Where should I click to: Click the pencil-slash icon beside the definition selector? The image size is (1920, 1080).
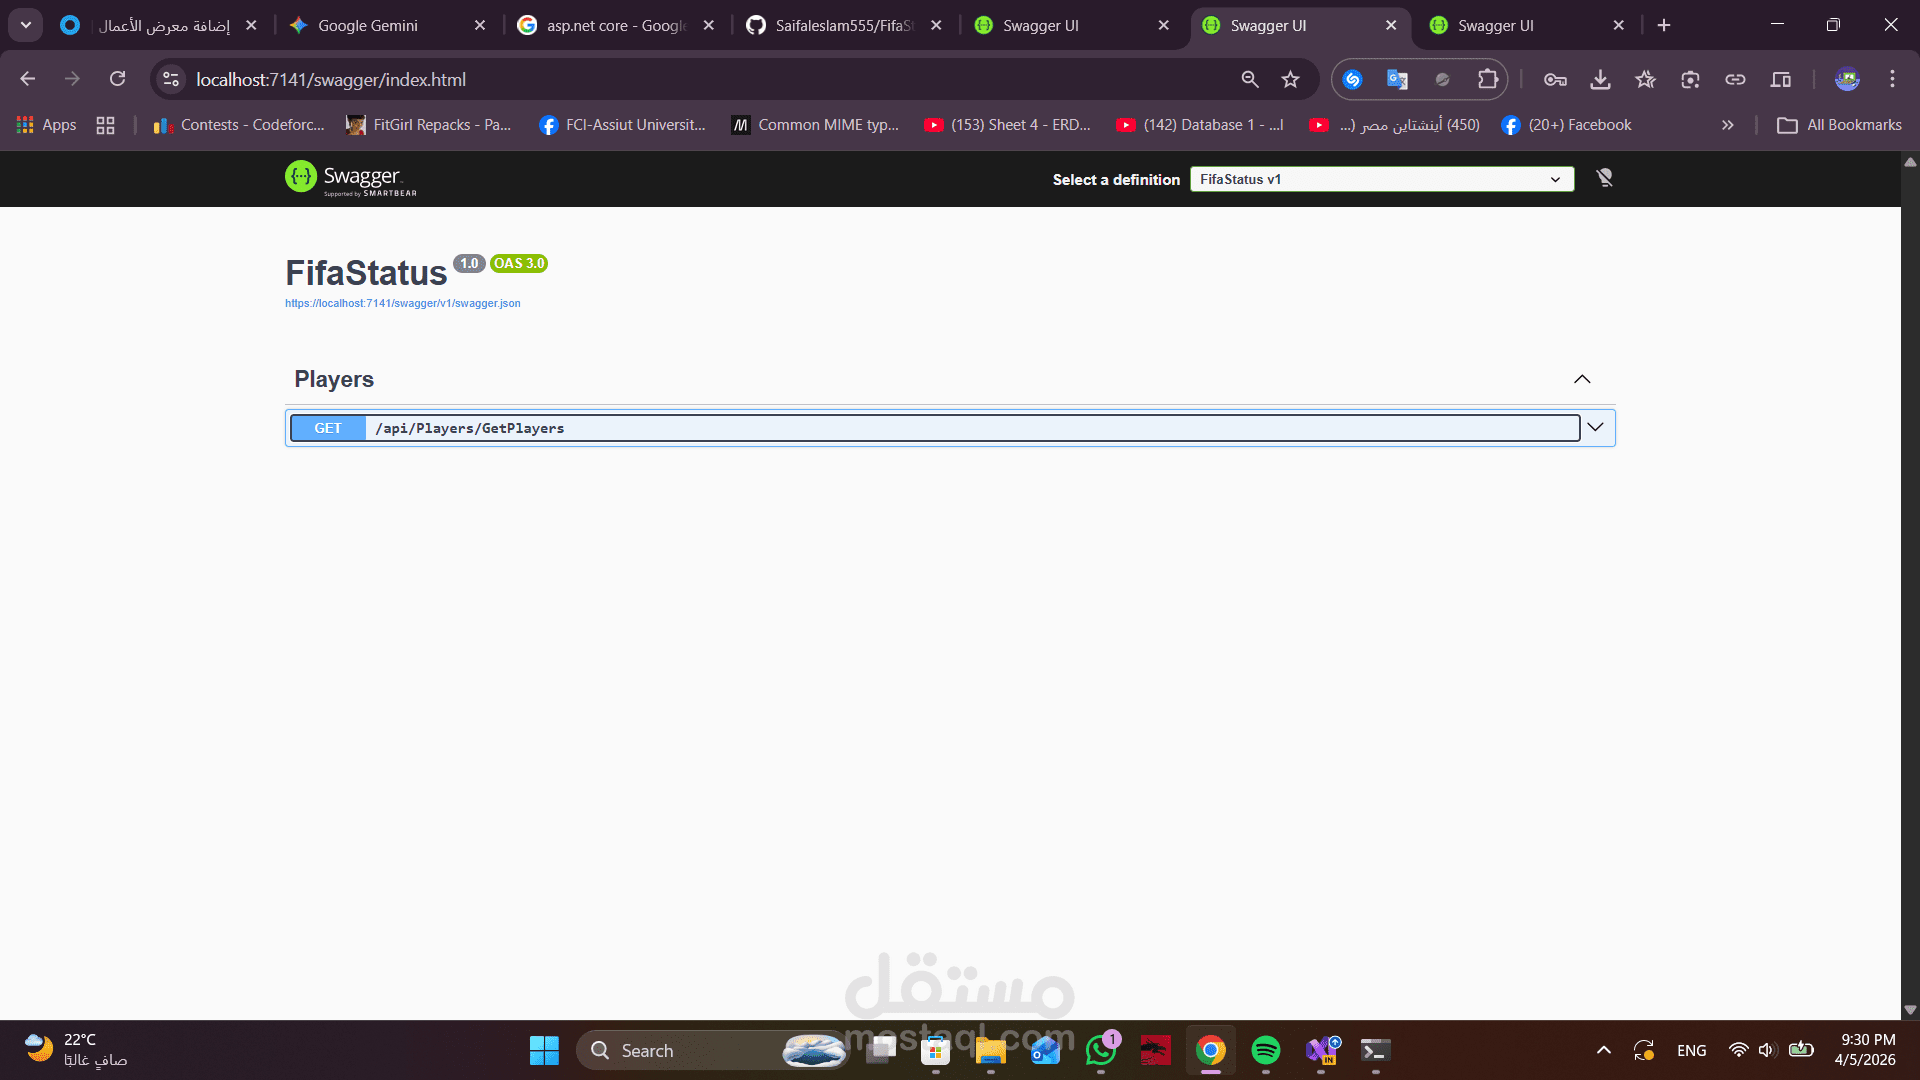[x=1604, y=178]
